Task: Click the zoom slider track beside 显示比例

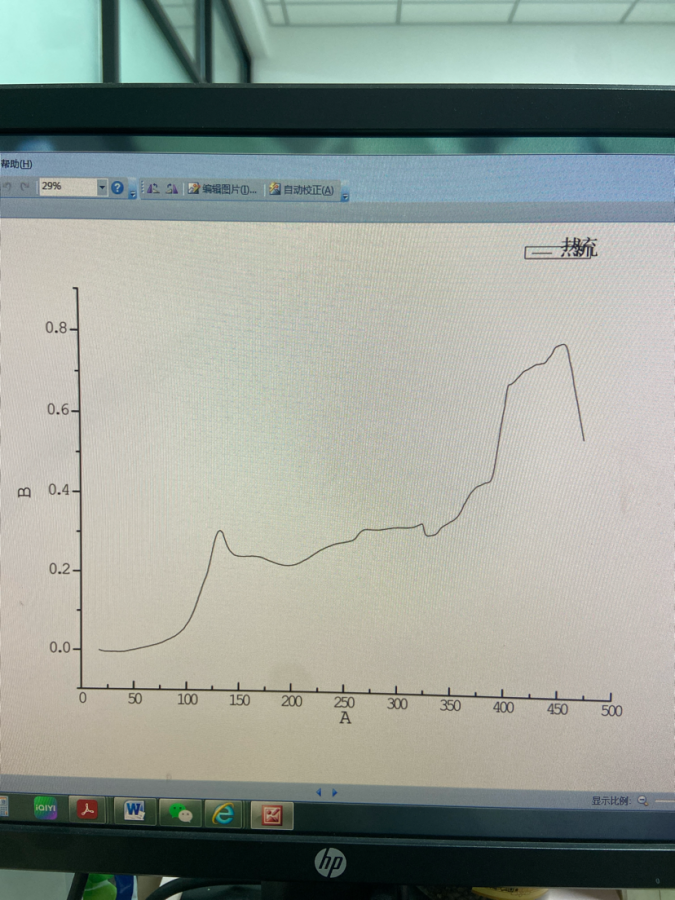Action: (x=665, y=801)
